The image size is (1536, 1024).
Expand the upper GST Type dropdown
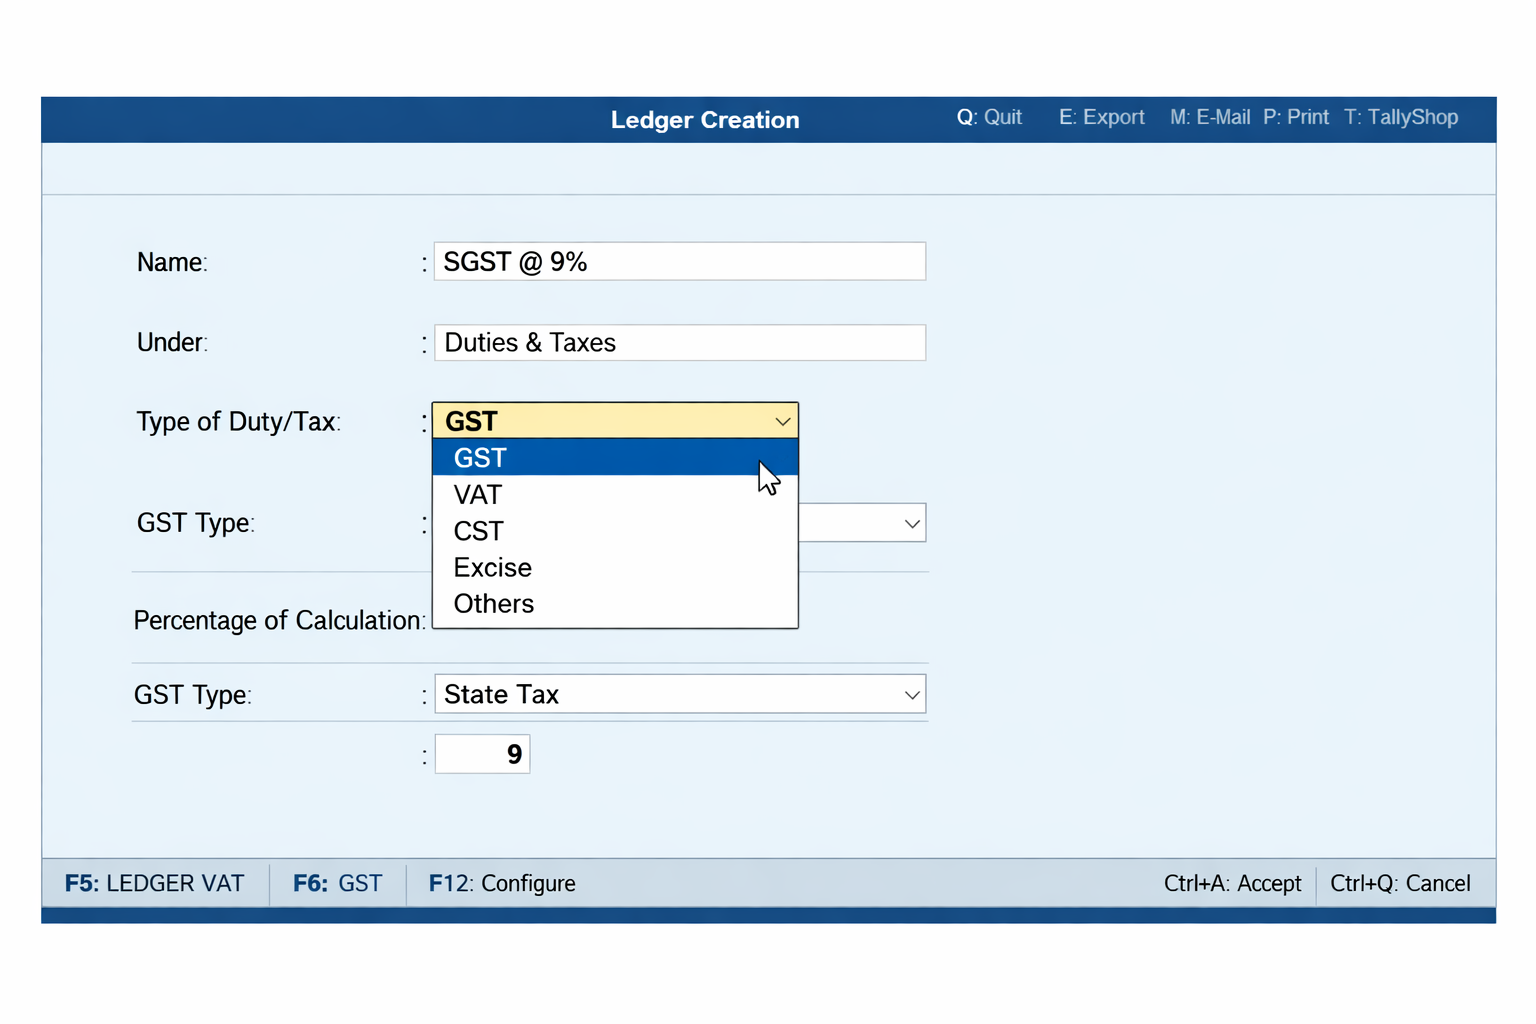pos(909,522)
